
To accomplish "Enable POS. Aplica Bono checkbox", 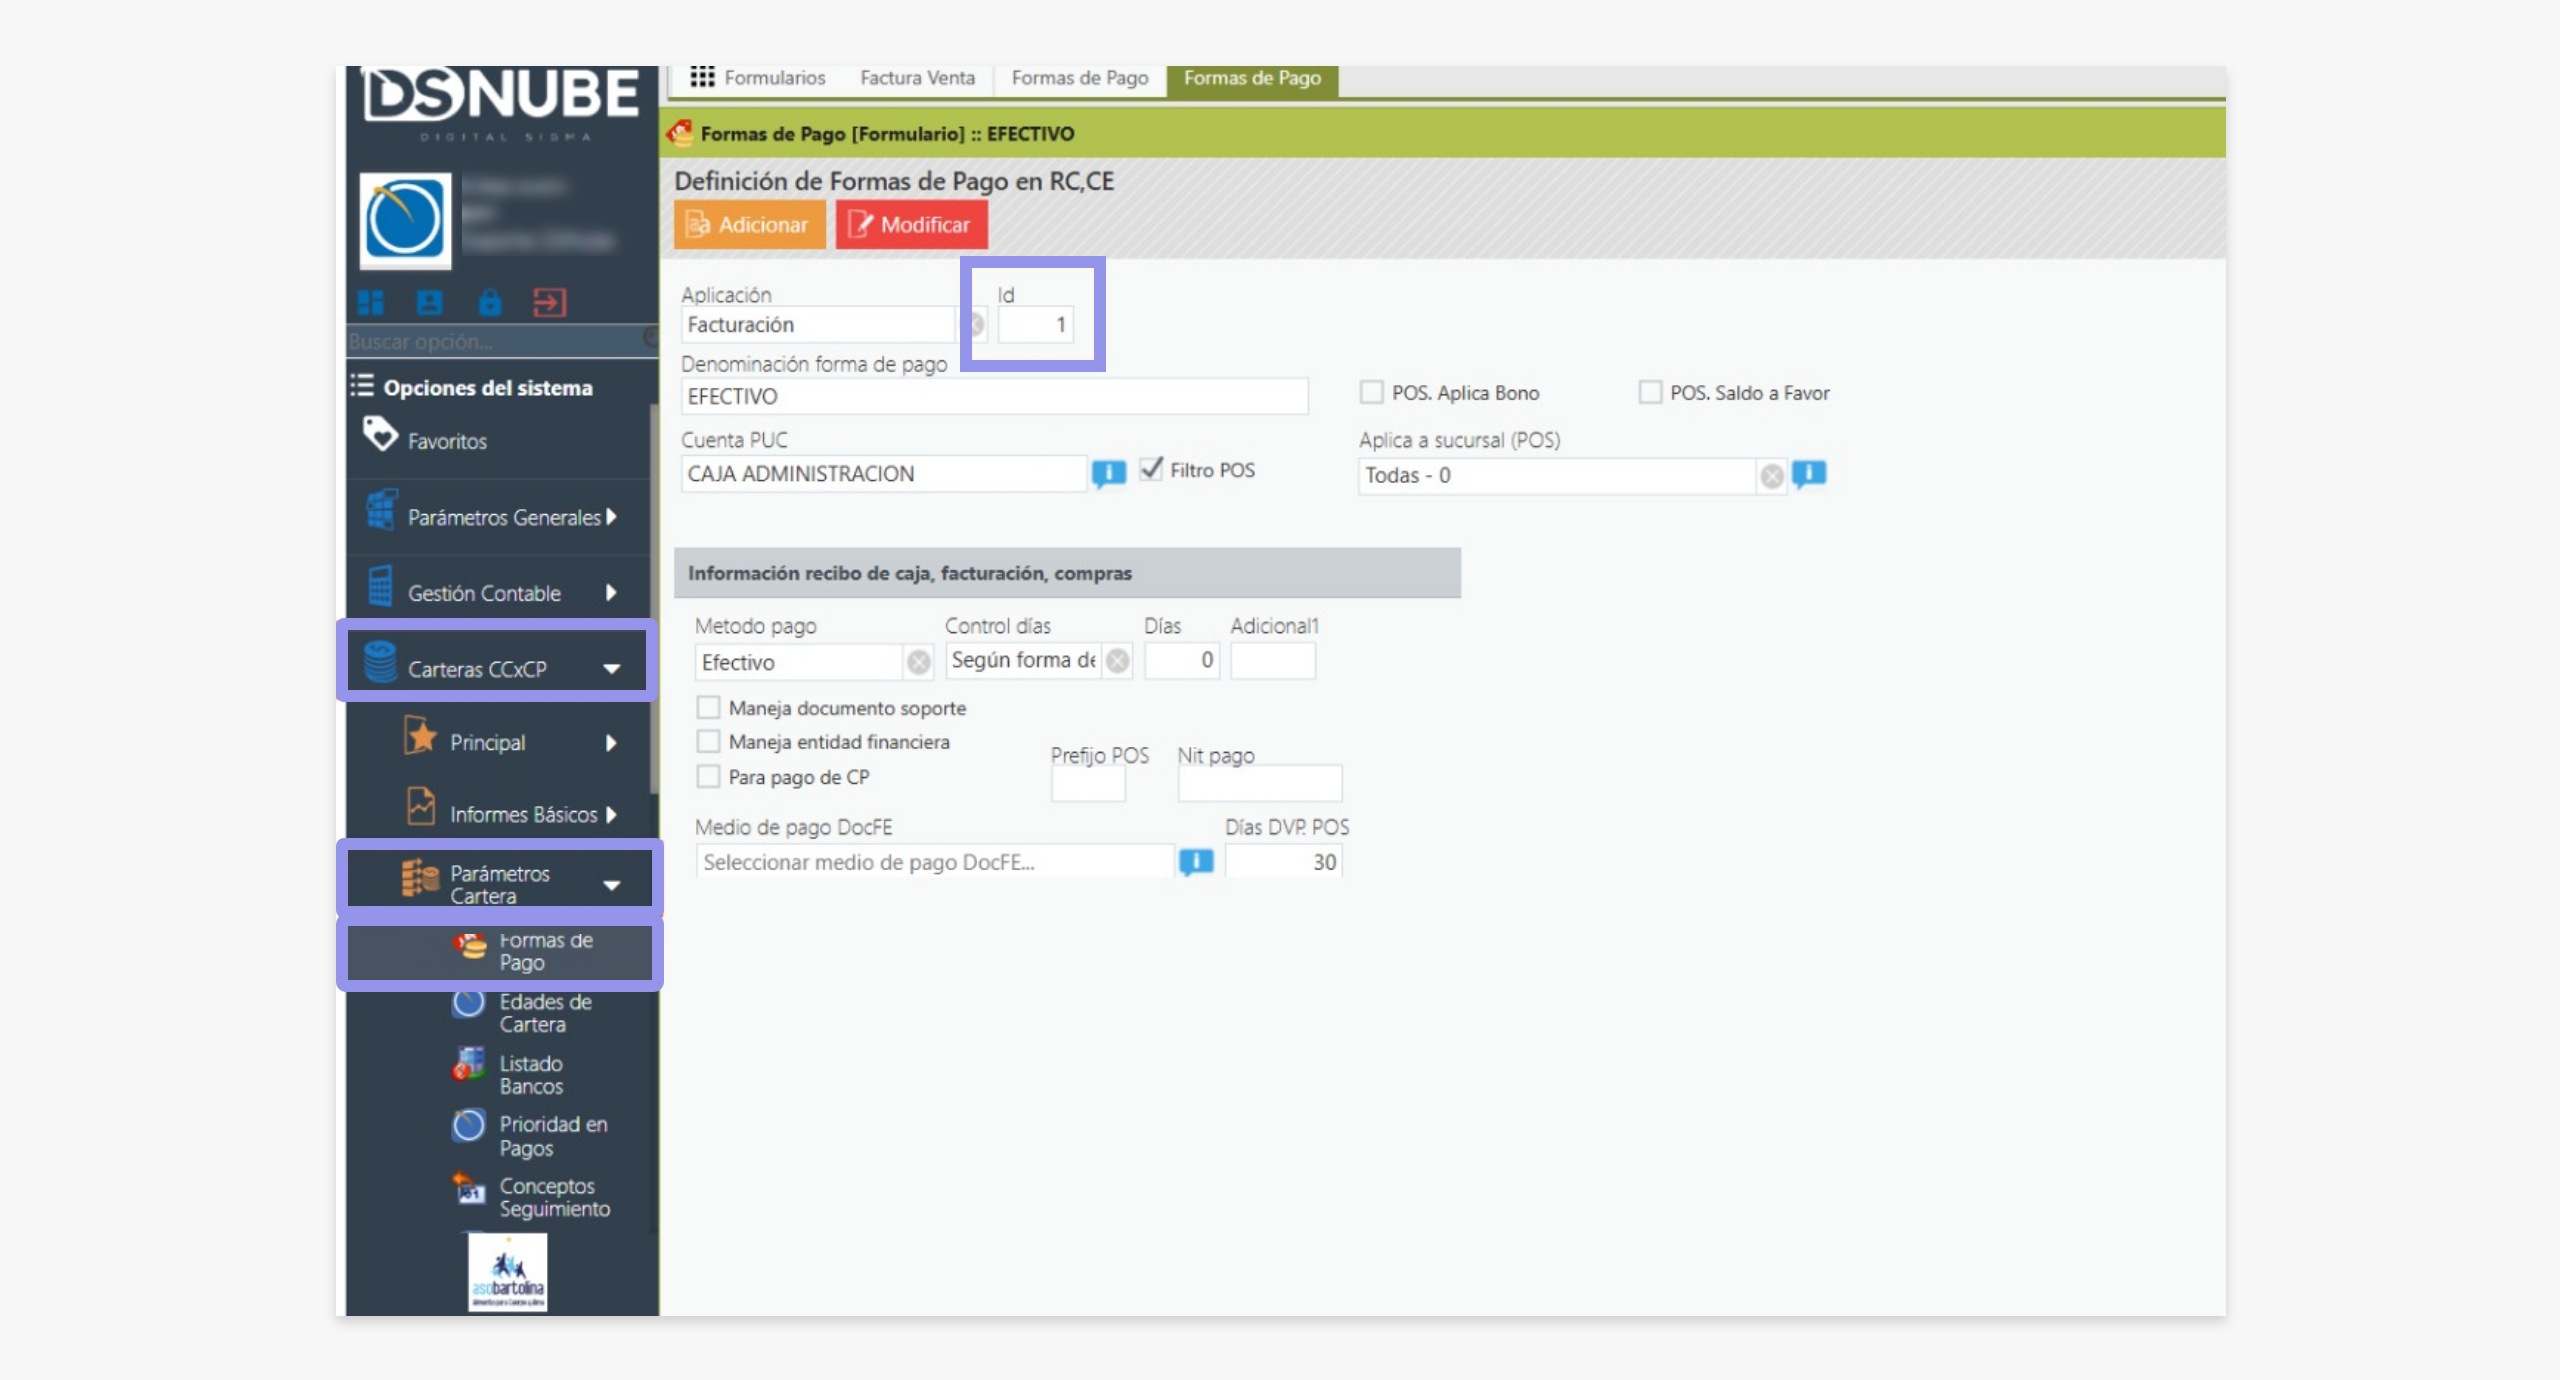I will [x=1371, y=392].
